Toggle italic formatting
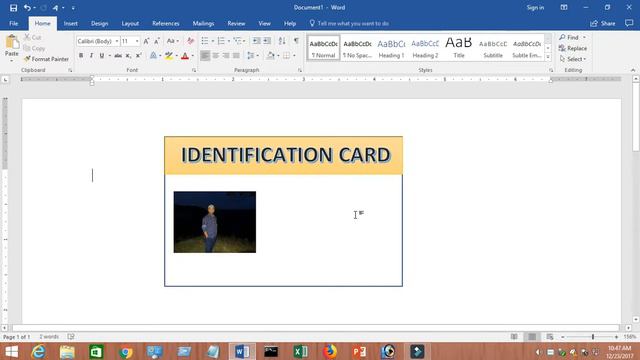640x360 pixels. click(x=91, y=56)
